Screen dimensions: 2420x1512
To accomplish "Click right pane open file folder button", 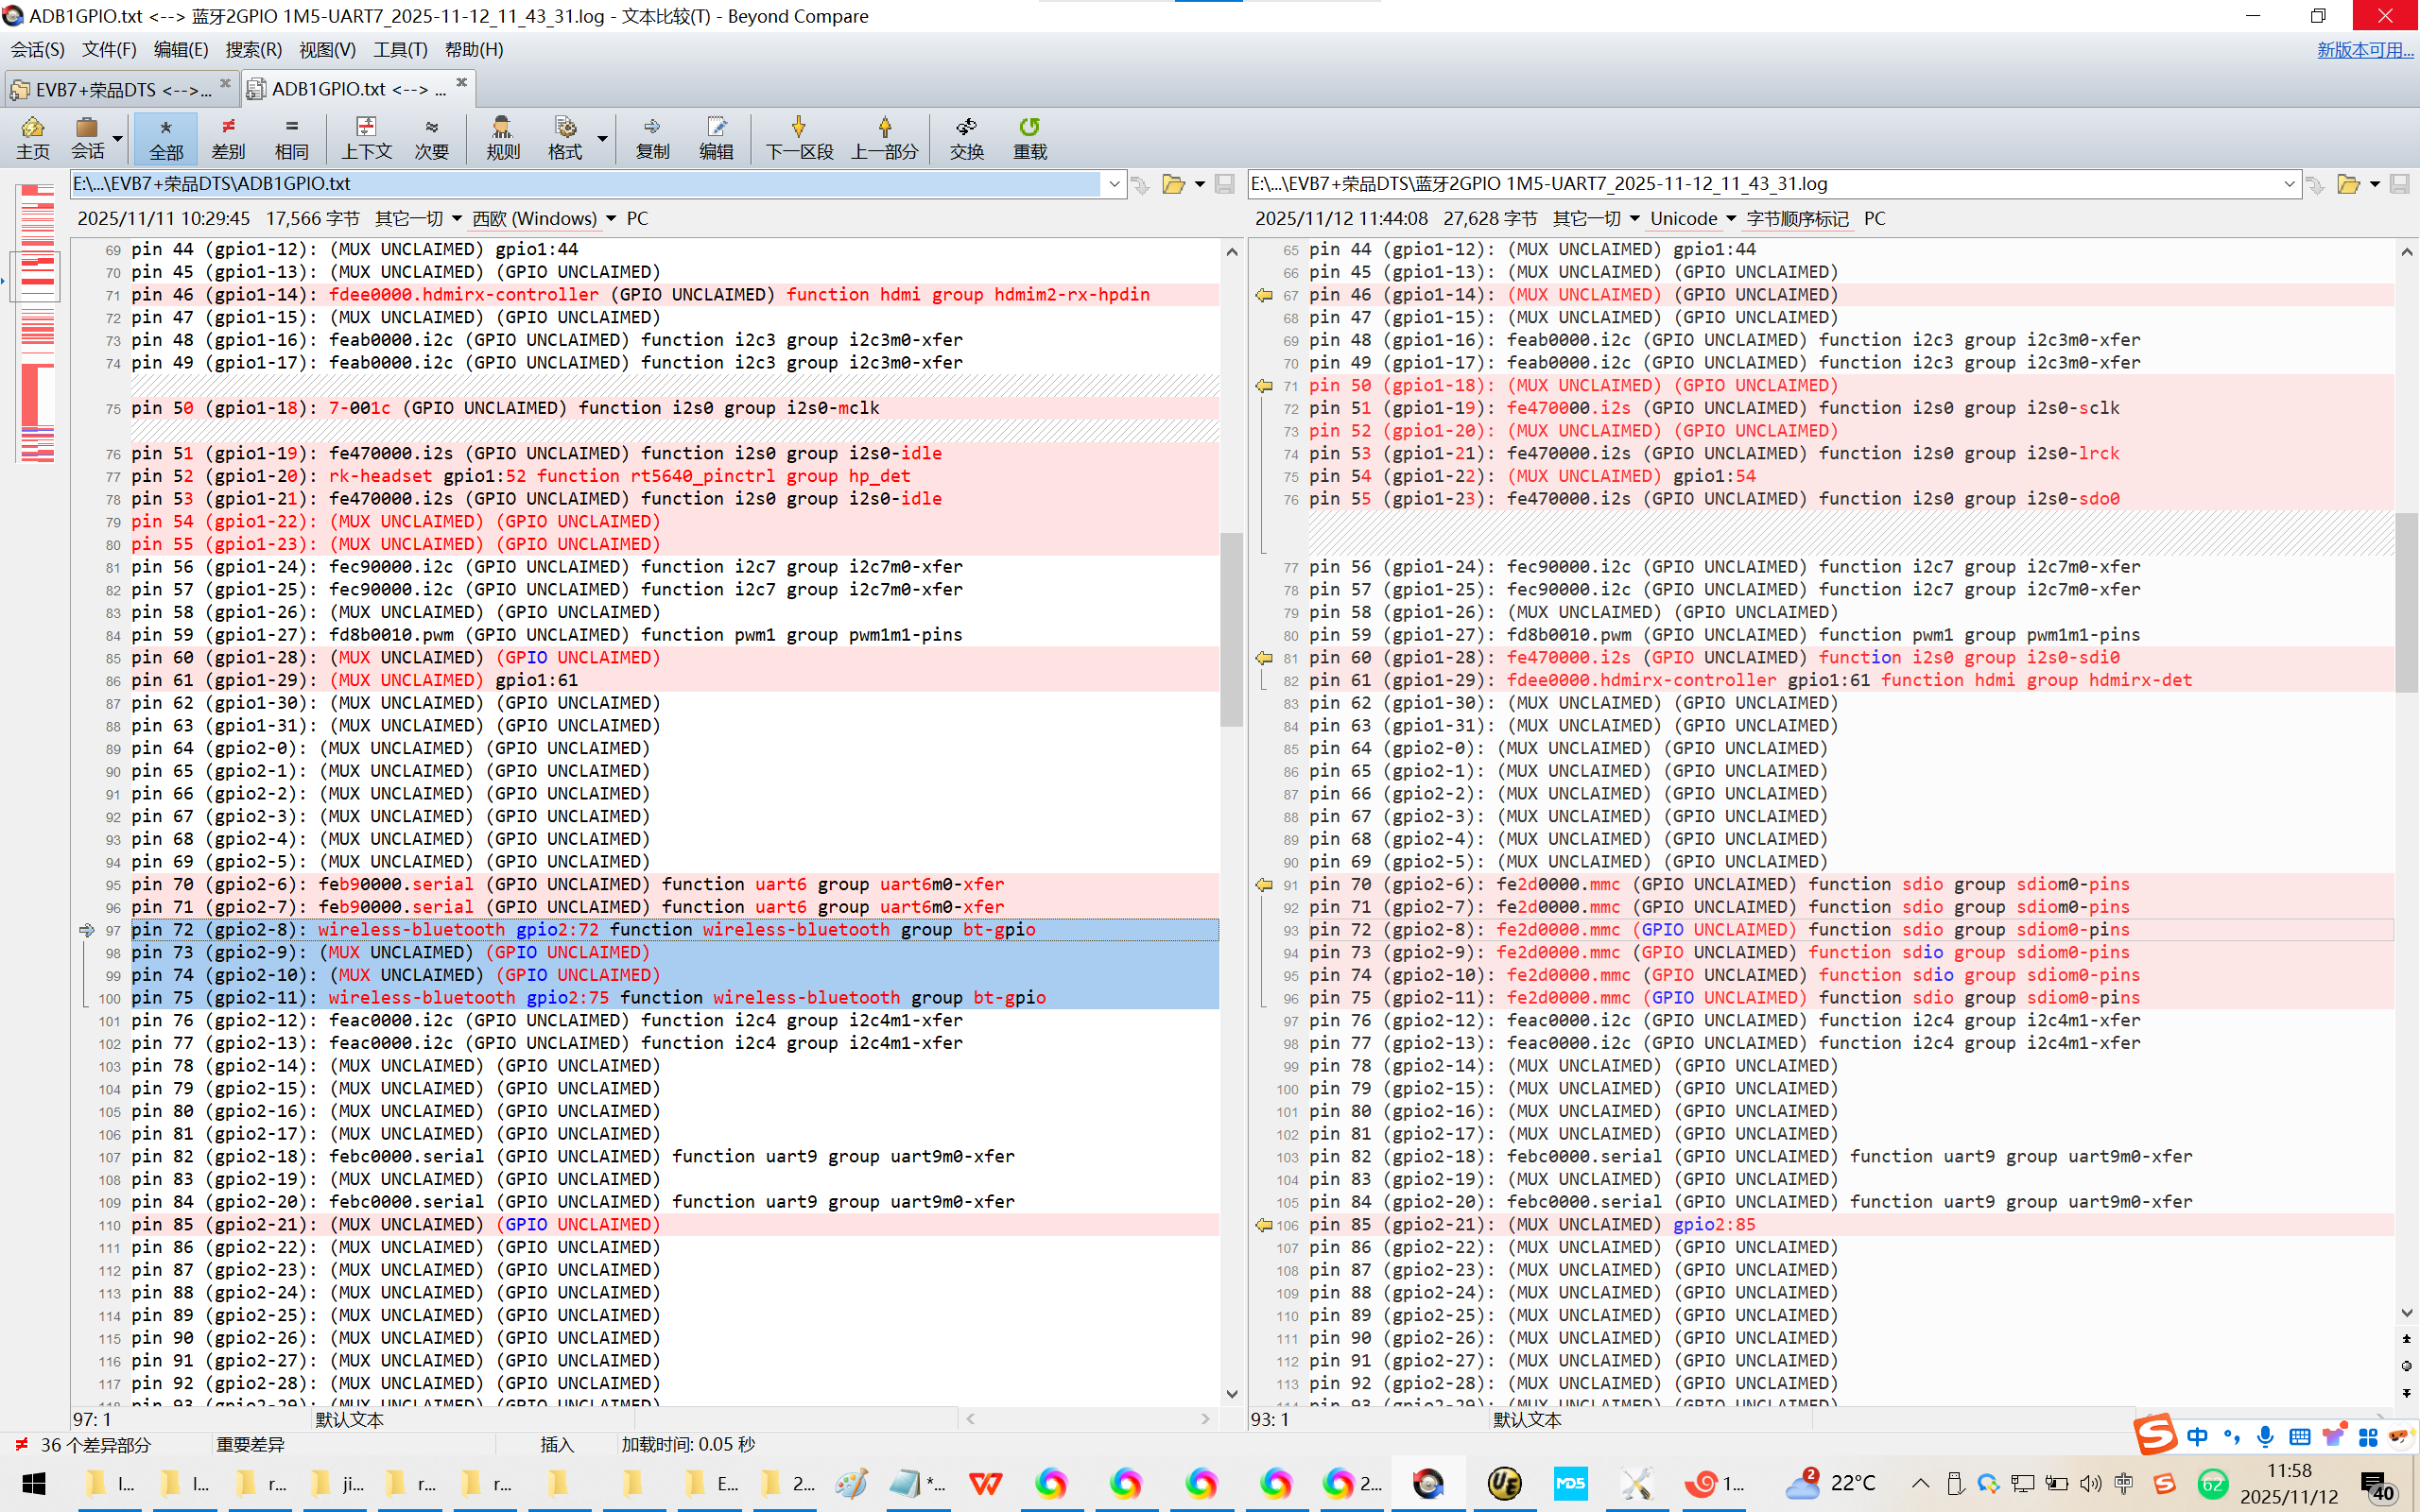I will 2347,184.
